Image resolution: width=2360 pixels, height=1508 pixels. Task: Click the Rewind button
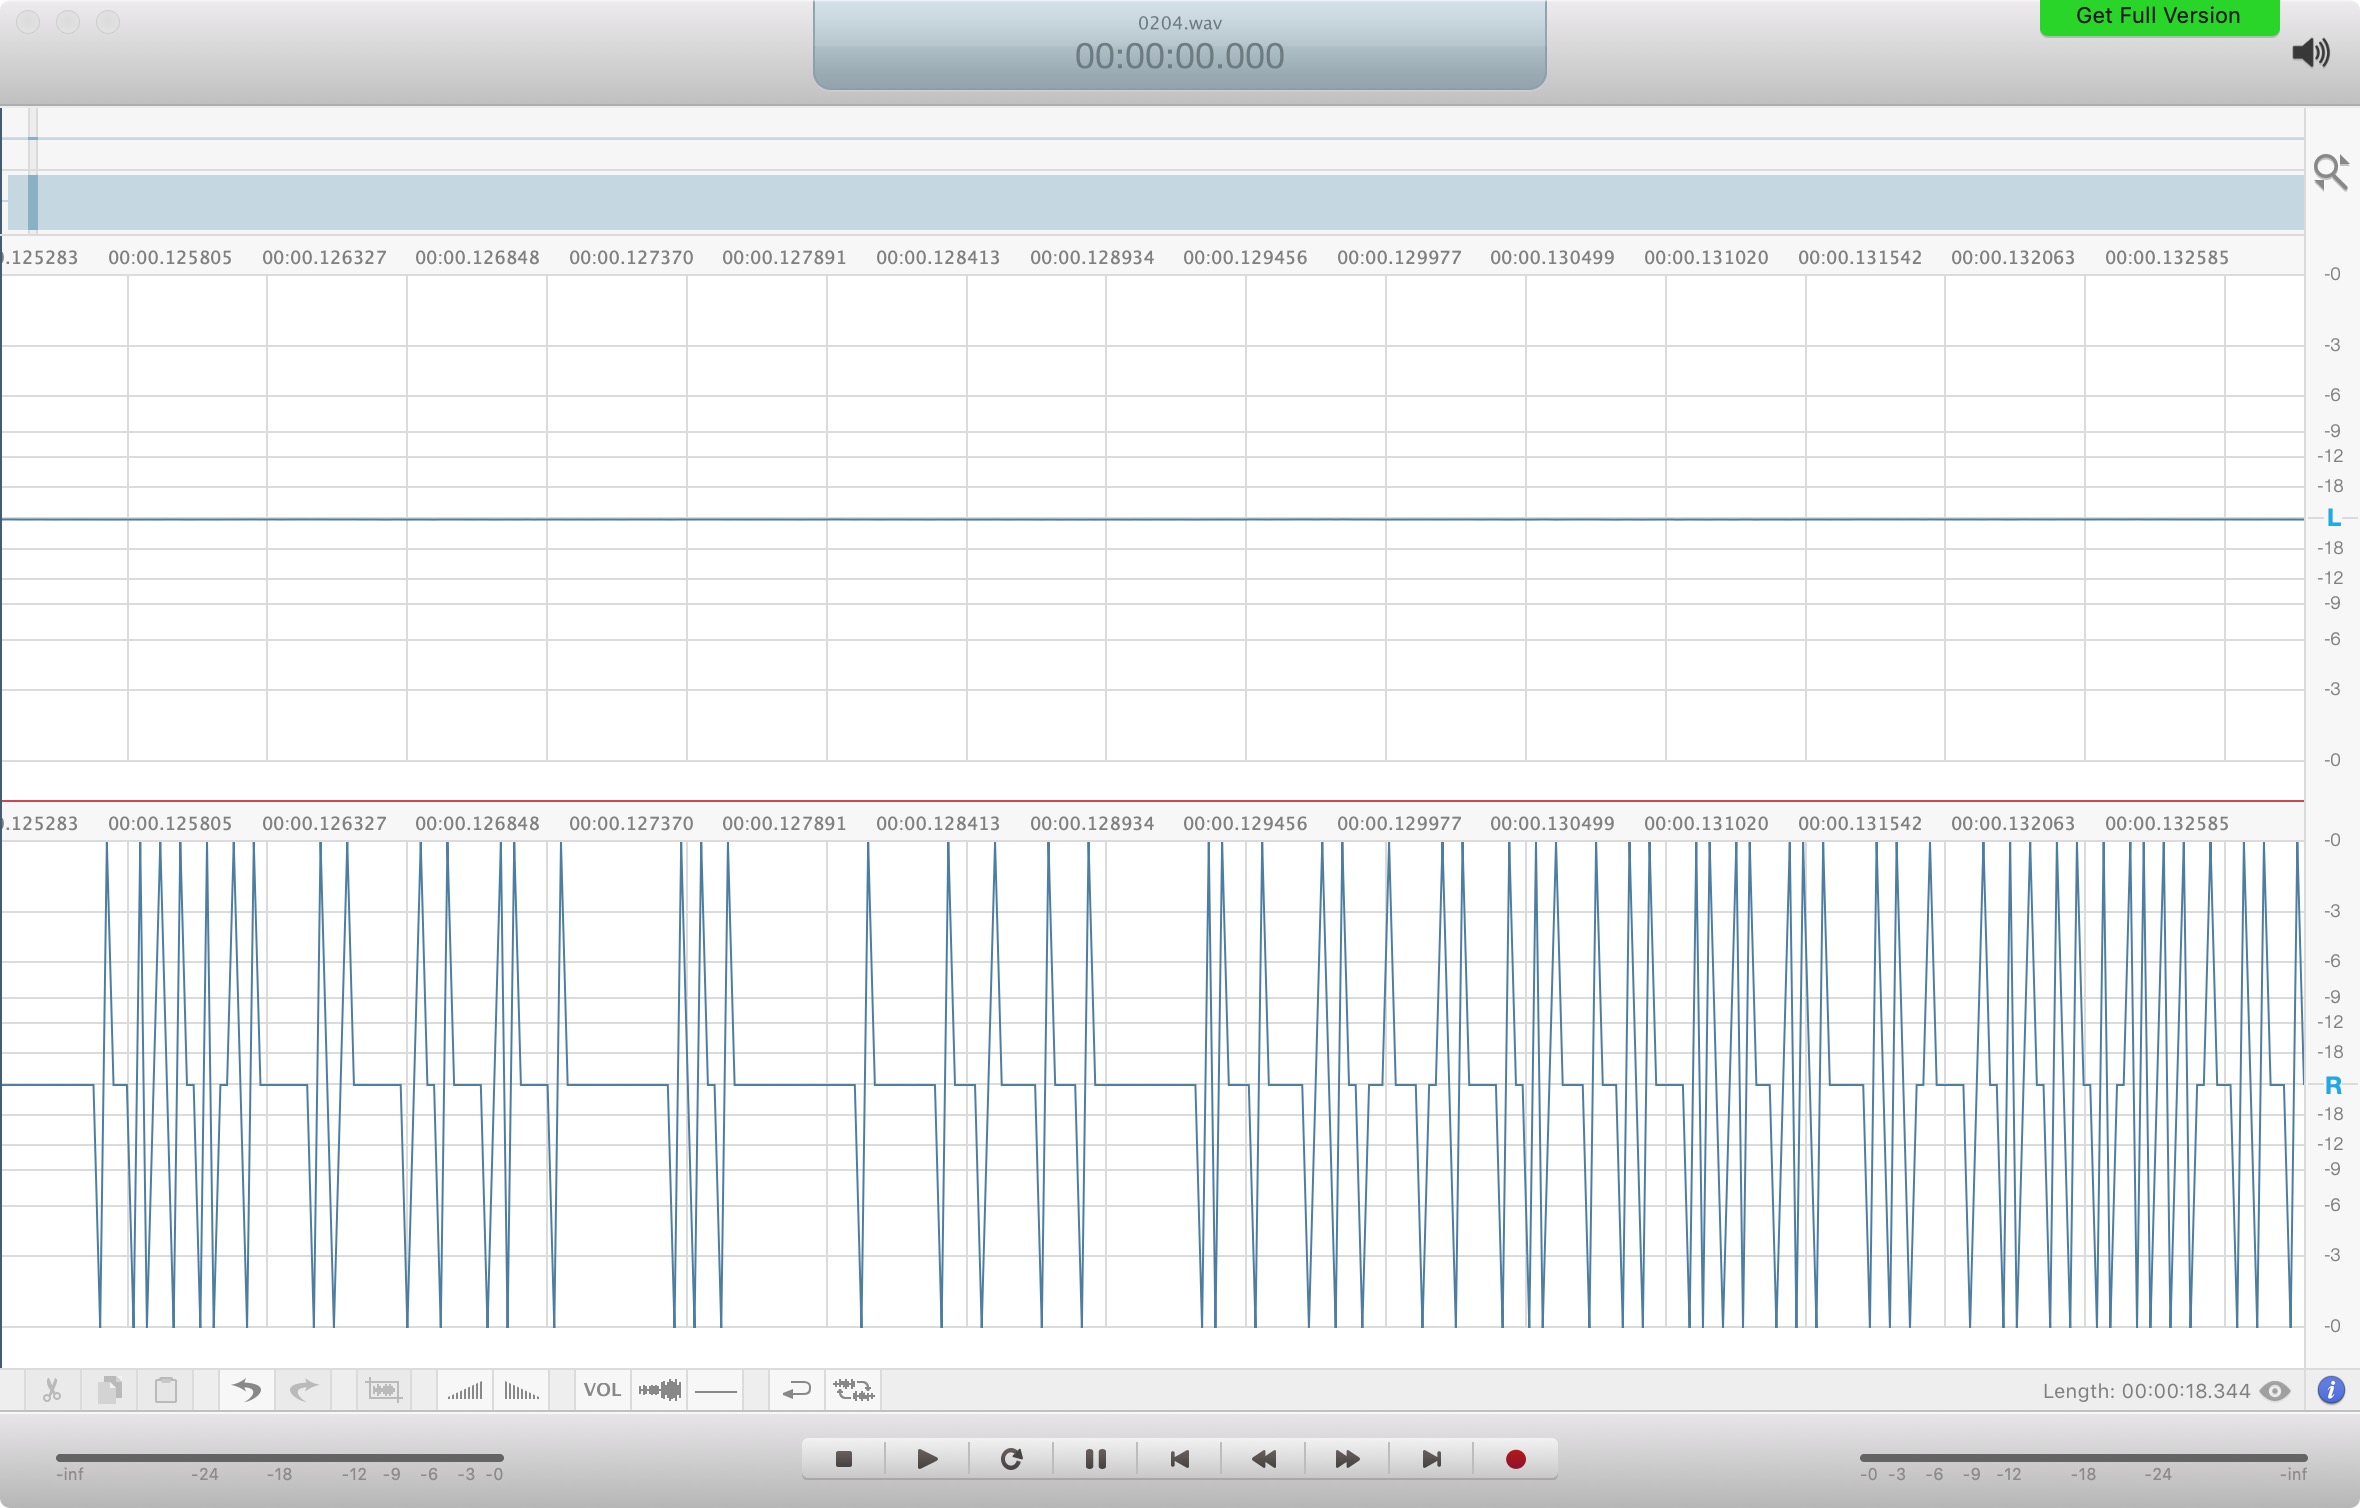[x=1263, y=1460]
